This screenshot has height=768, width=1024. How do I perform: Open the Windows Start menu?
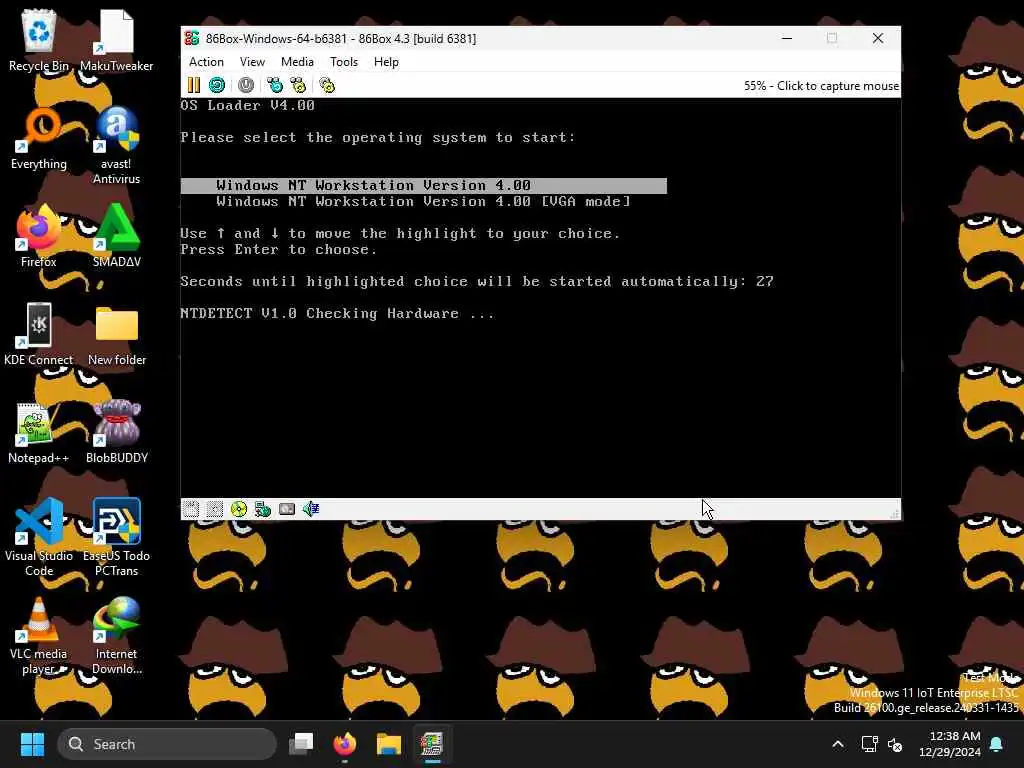click(x=32, y=744)
